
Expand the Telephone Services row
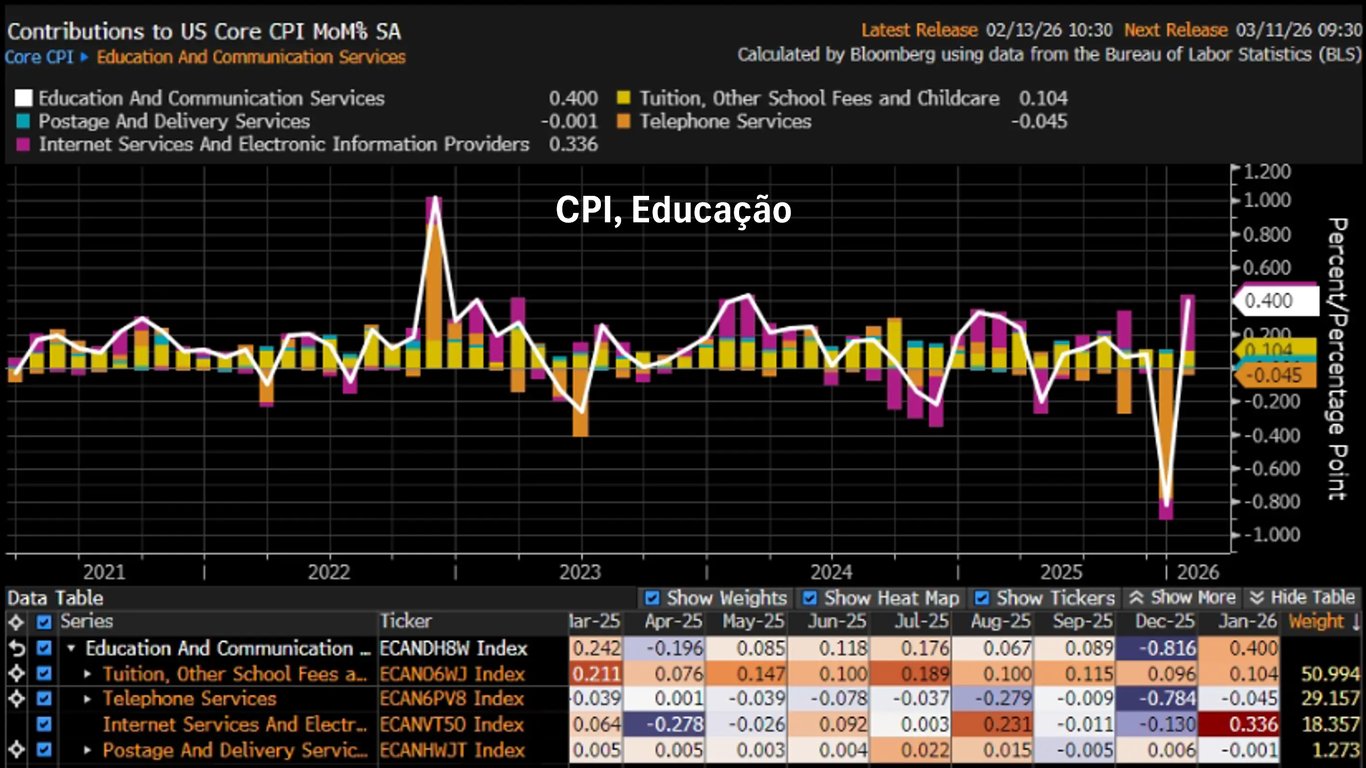click(89, 699)
